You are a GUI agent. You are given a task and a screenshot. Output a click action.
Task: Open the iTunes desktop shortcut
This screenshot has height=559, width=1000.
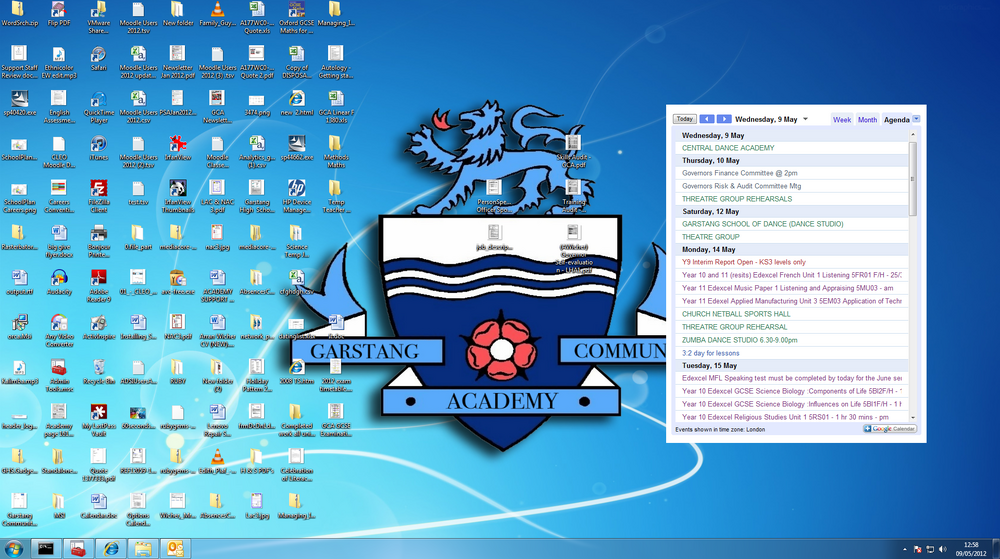[x=98, y=148]
